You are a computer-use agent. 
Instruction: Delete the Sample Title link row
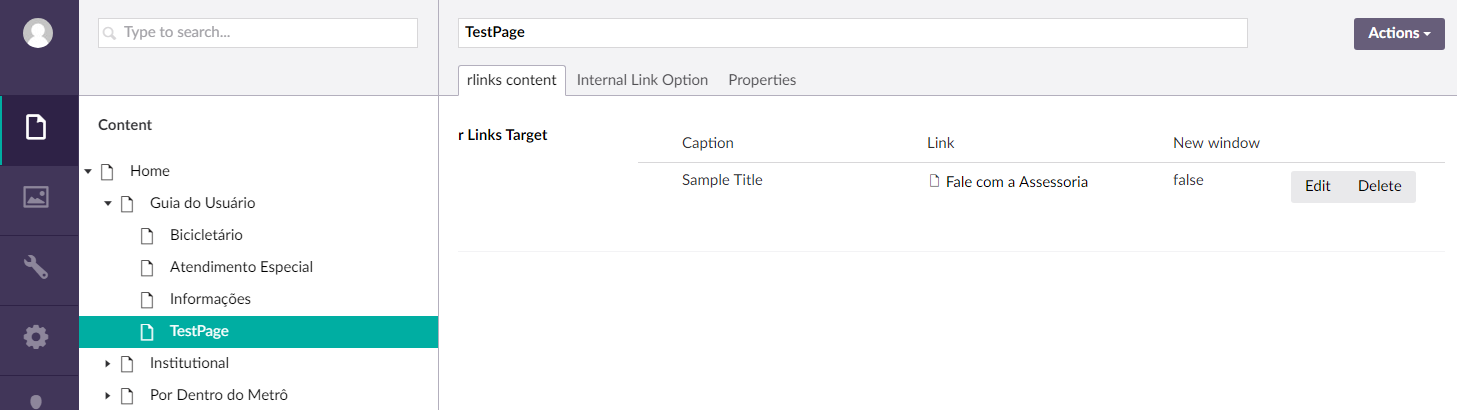[1380, 186]
